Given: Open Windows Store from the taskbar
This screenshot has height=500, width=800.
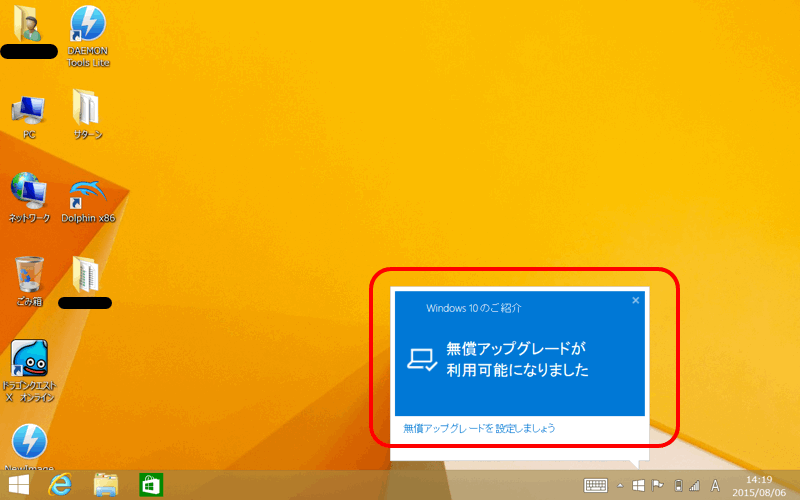Looking at the screenshot, I should click(151, 485).
